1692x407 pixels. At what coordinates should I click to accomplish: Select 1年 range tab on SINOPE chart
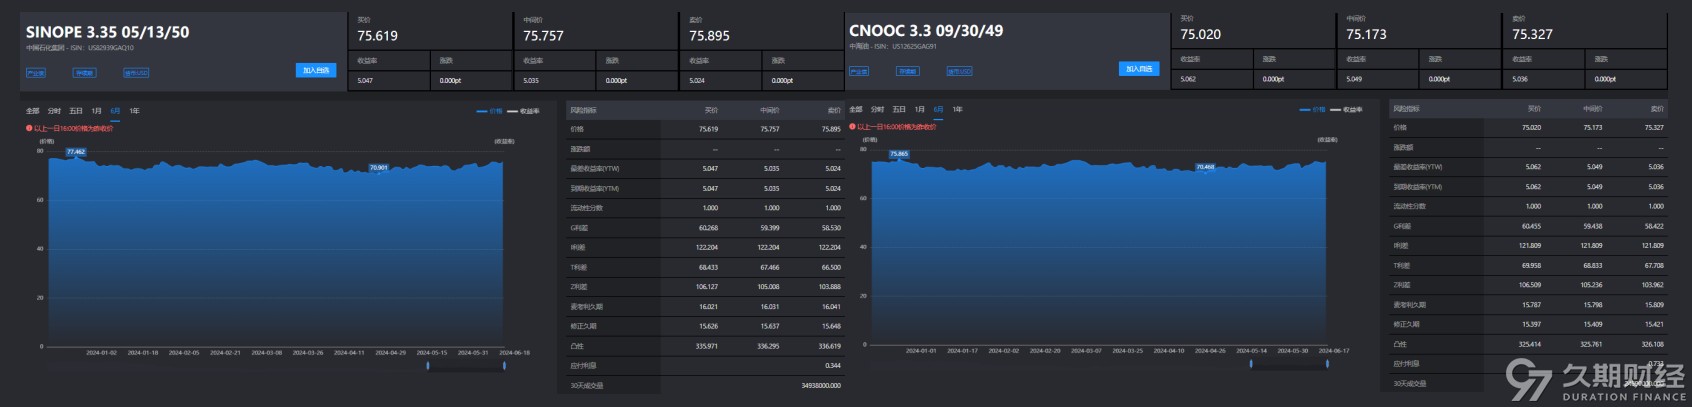pos(135,111)
